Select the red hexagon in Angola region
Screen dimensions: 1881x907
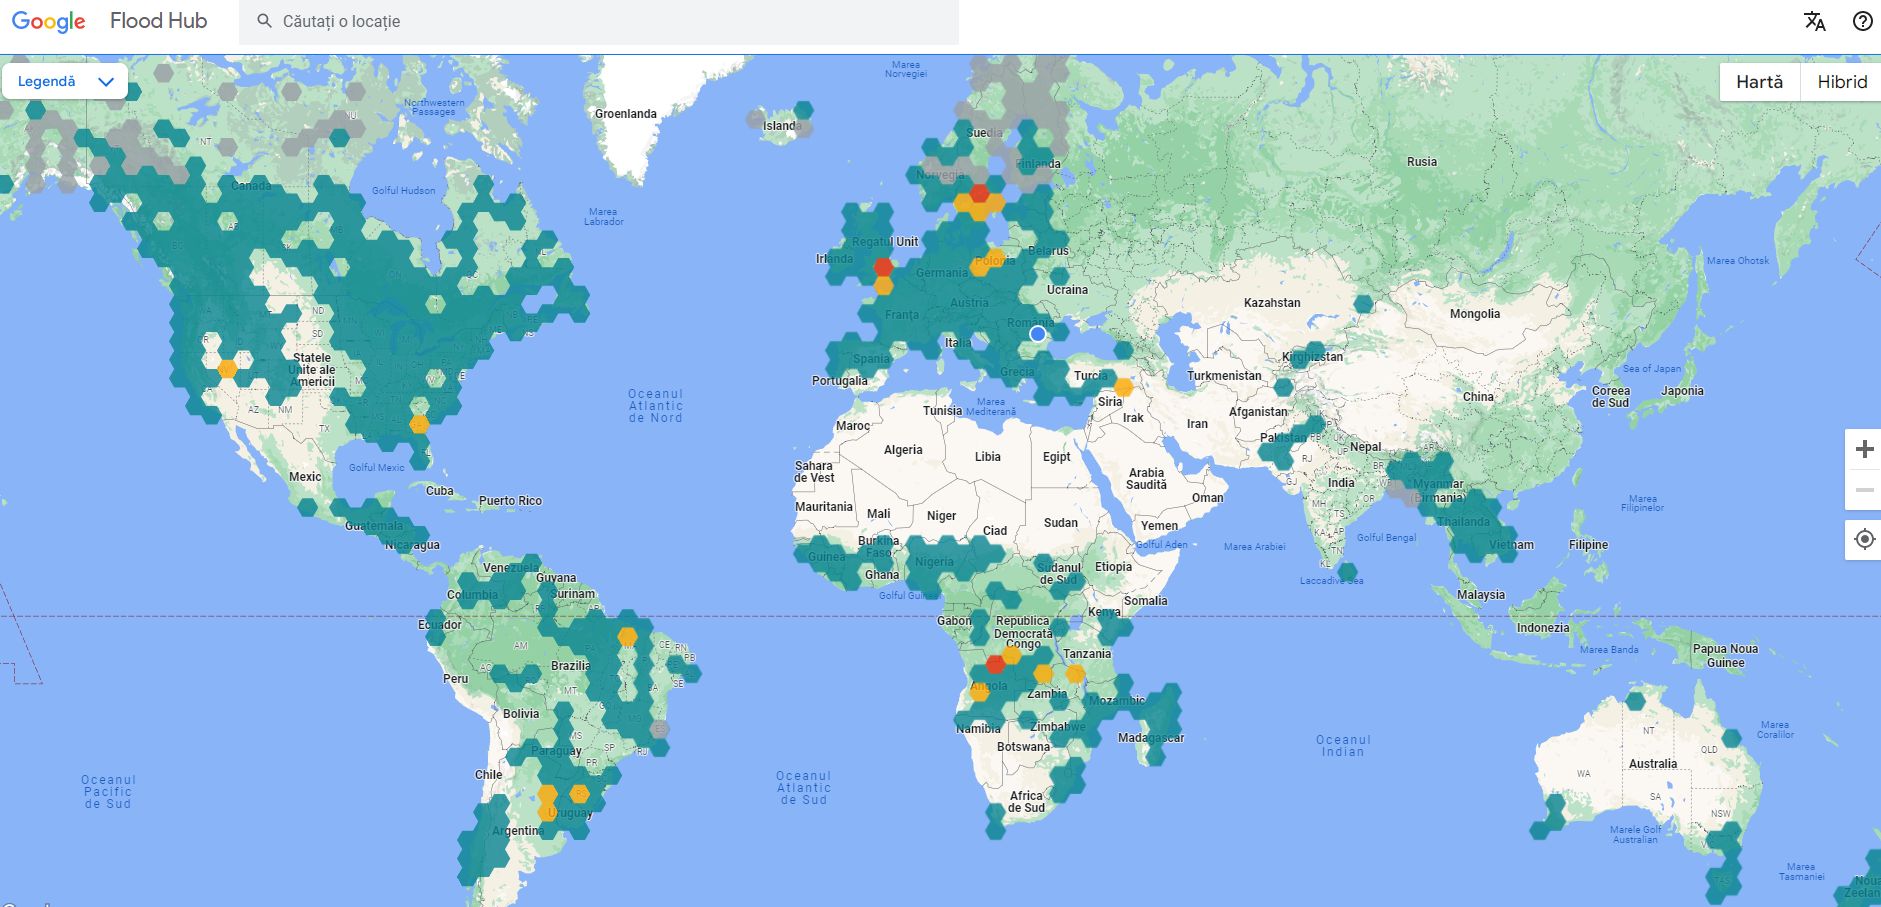point(995,664)
